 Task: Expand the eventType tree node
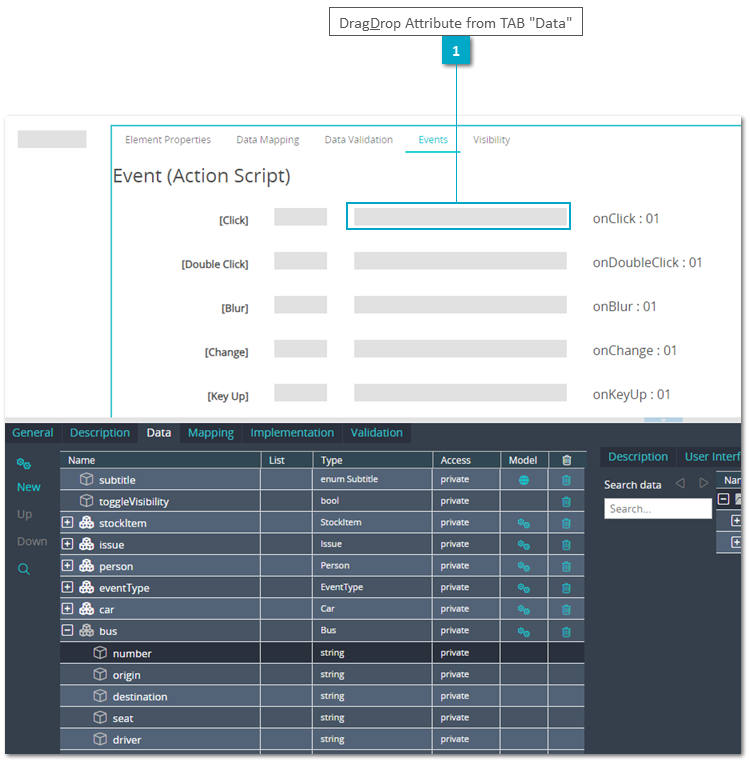[x=67, y=587]
